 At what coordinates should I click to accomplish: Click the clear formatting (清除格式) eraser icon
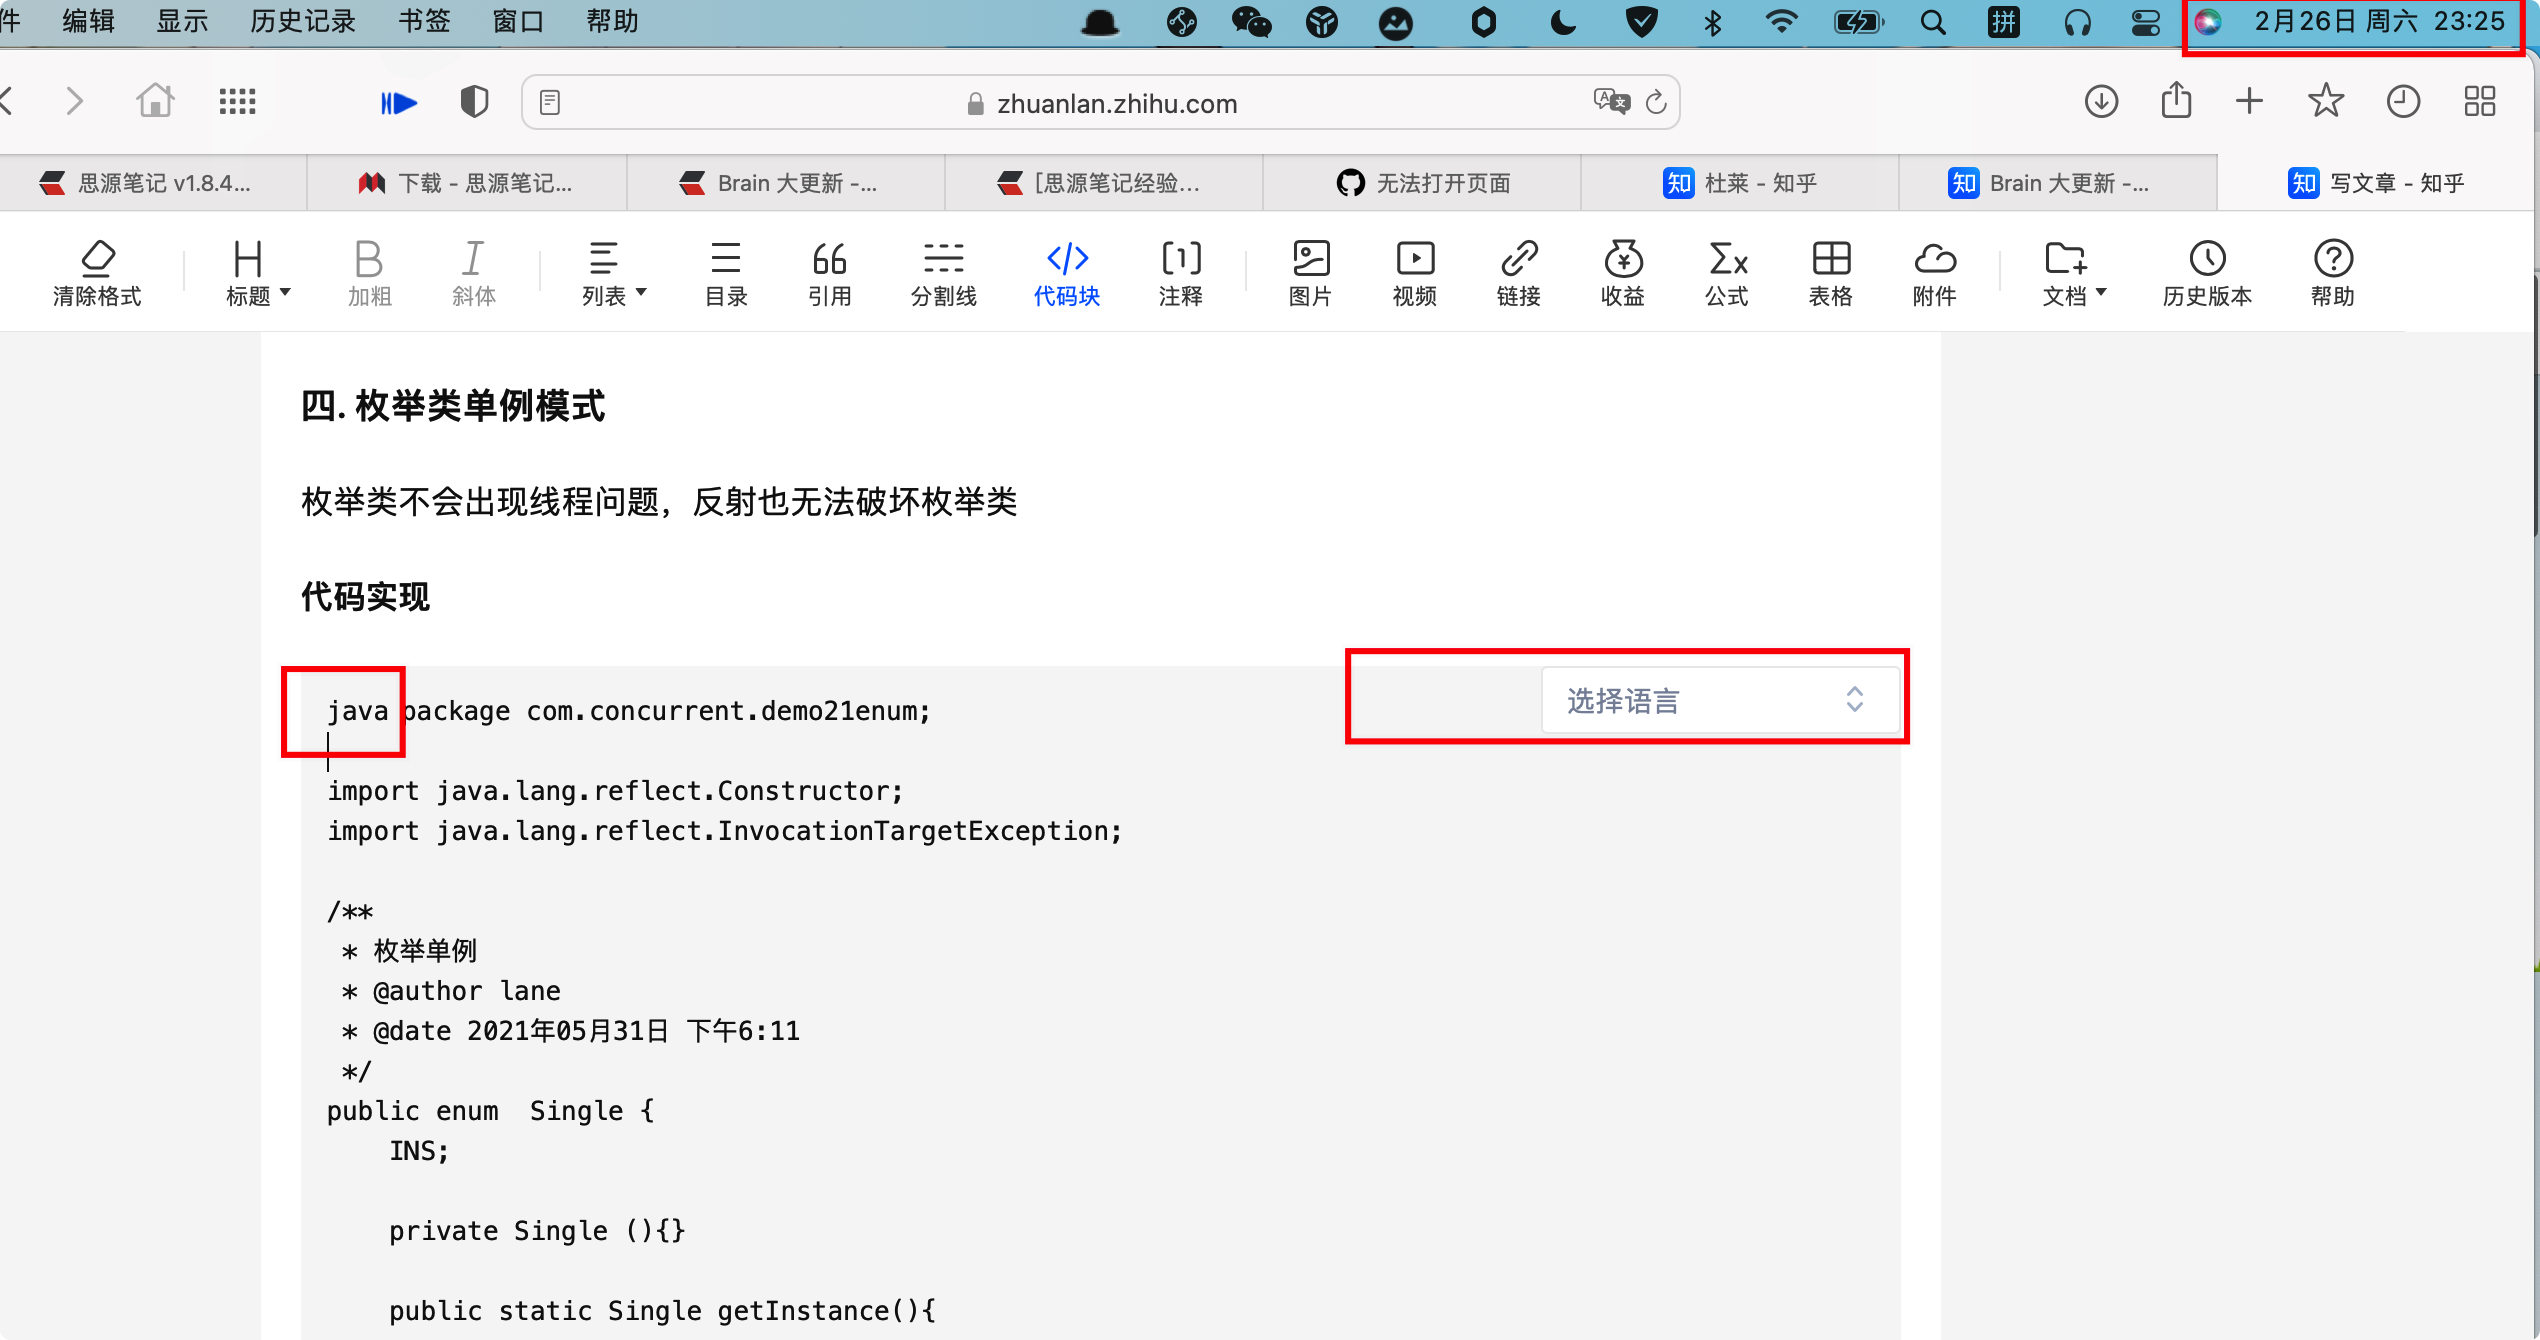tap(97, 272)
